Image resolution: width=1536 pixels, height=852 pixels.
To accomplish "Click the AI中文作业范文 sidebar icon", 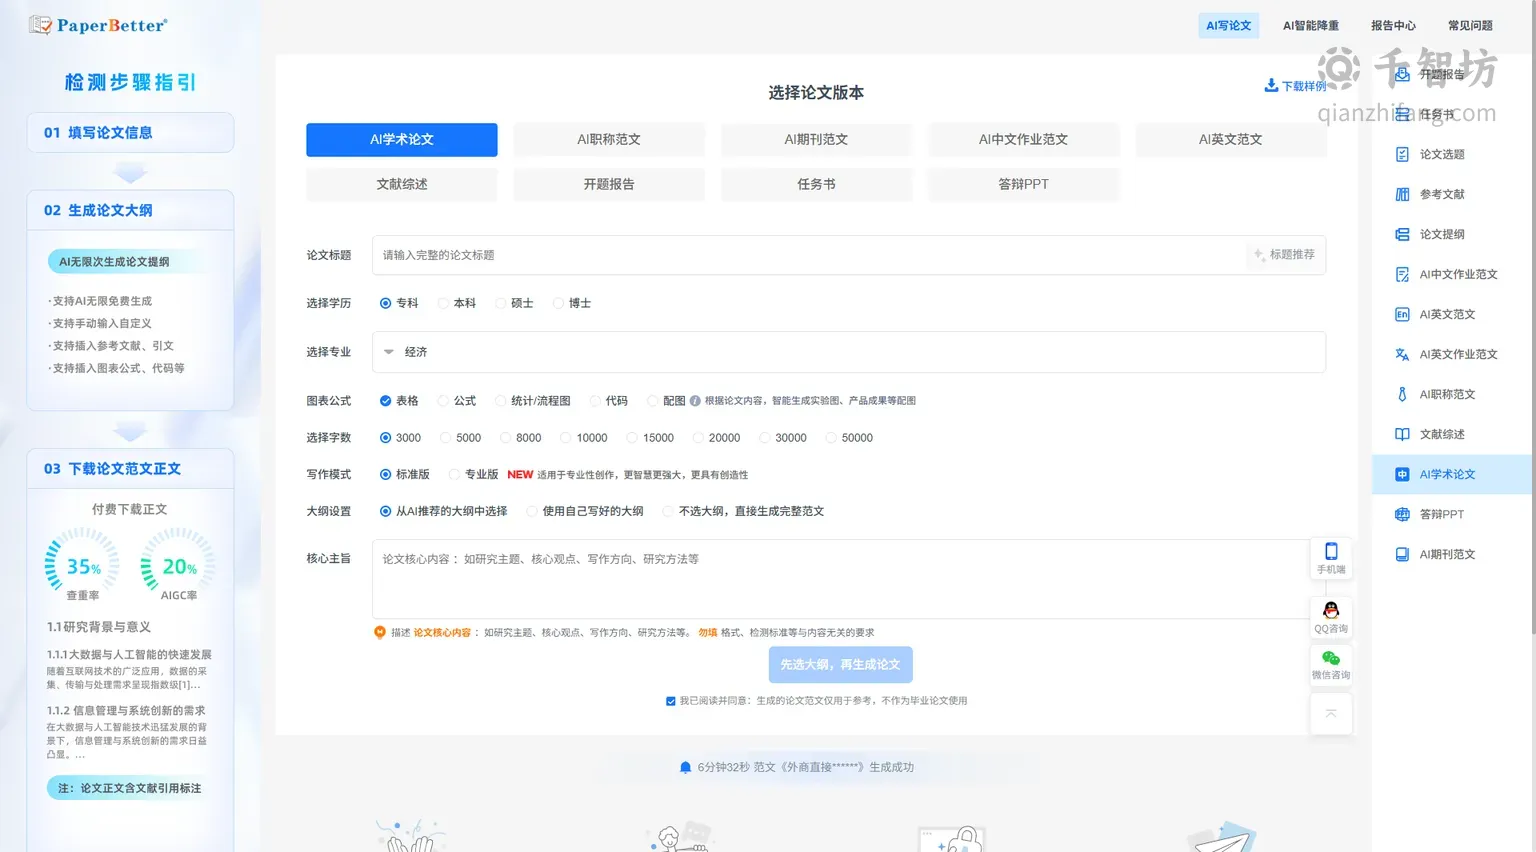I will [1402, 274].
